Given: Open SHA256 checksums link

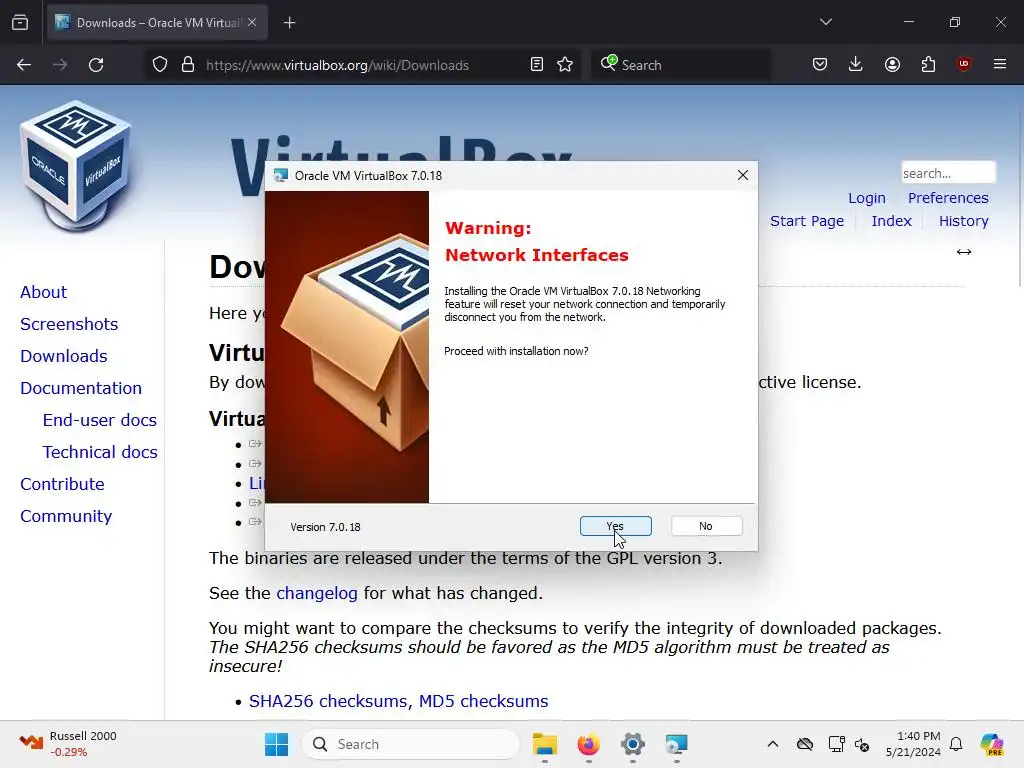Looking at the screenshot, I should click(330, 701).
